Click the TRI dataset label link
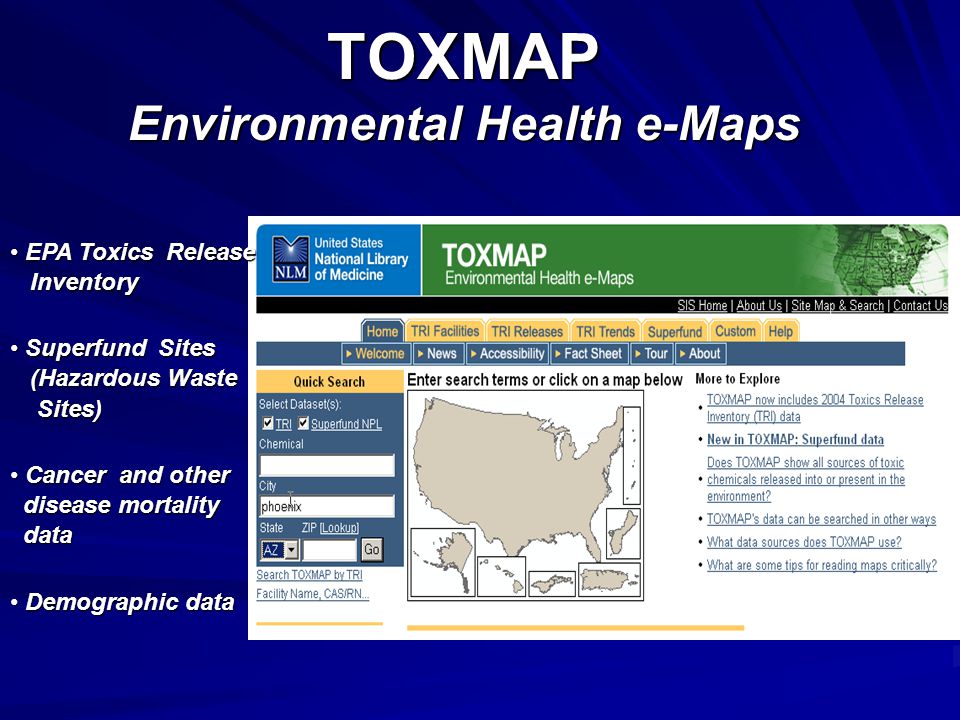This screenshot has width=960, height=720. tap(283, 424)
